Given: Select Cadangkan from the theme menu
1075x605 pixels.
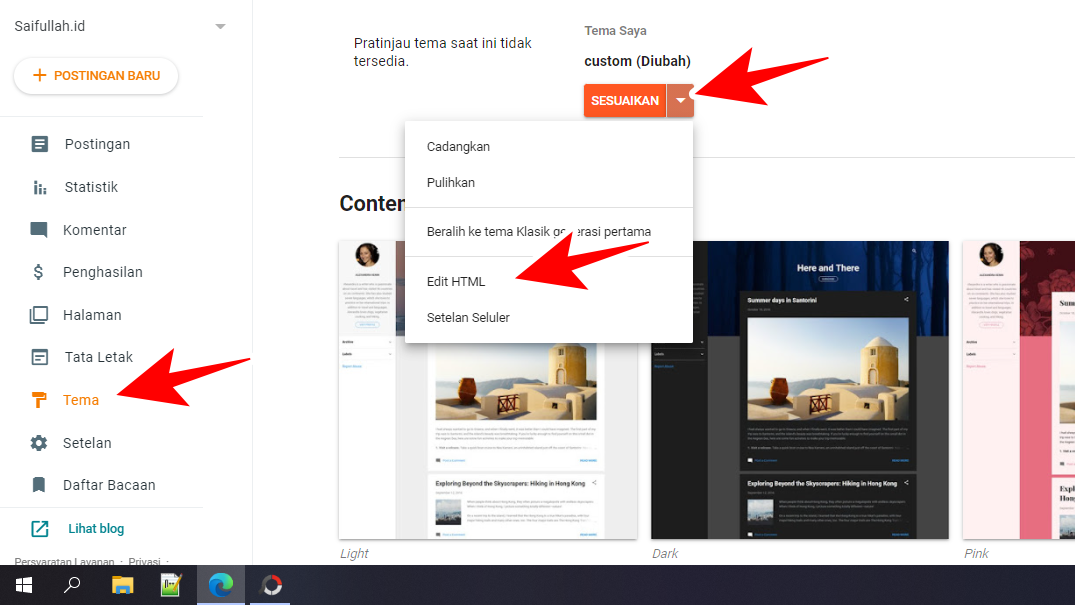Looking at the screenshot, I should (x=458, y=146).
